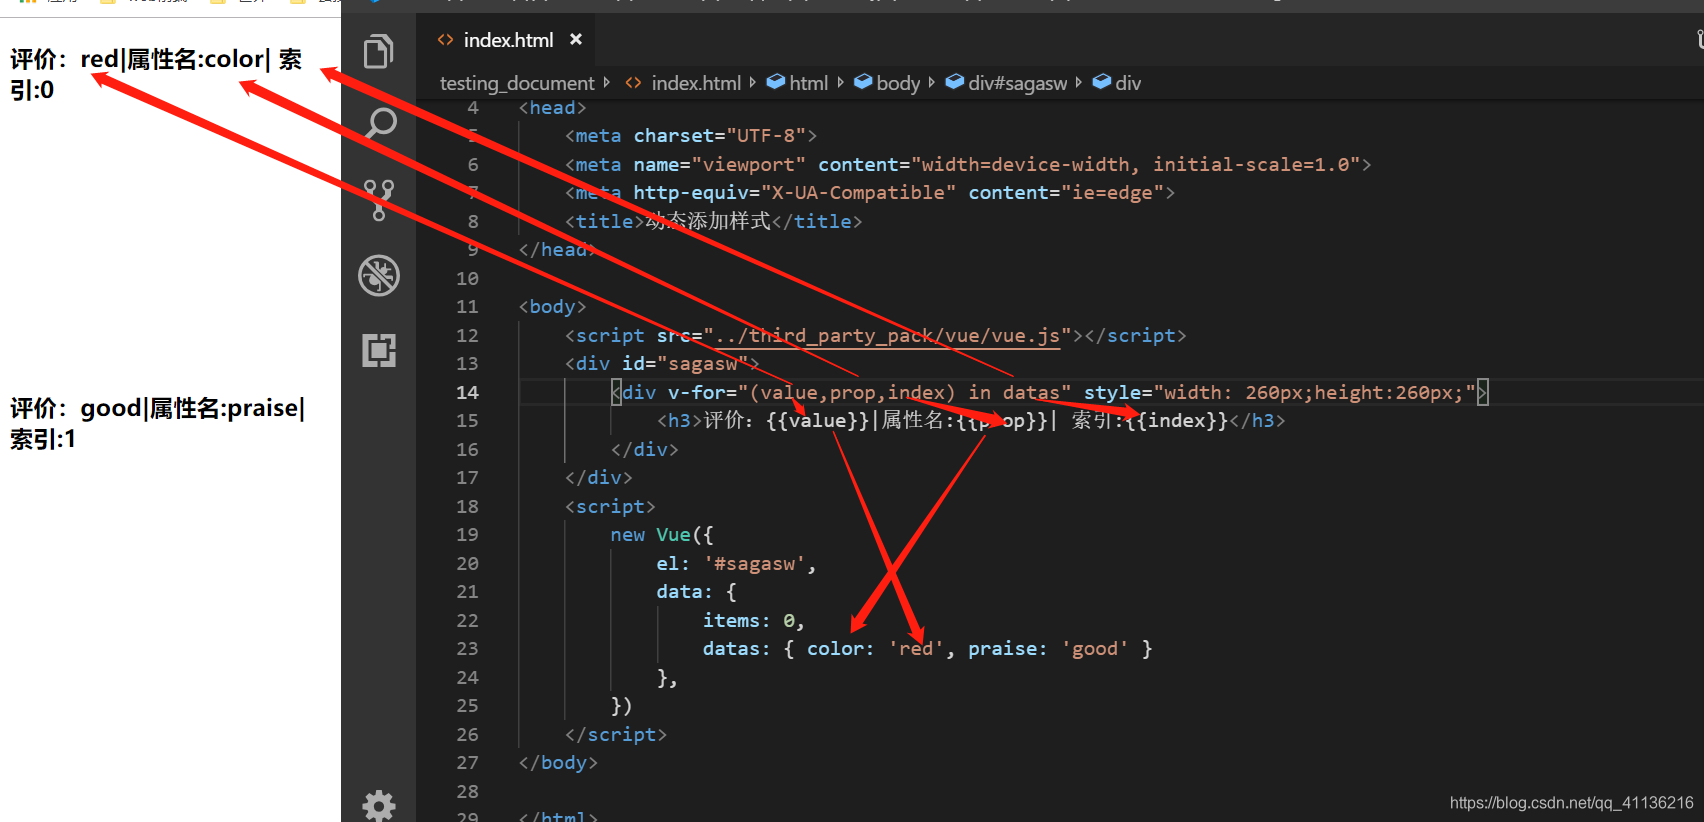Click the rendered heading 评价: red|属性名:color
This screenshot has width=1704, height=822.
[x=156, y=74]
